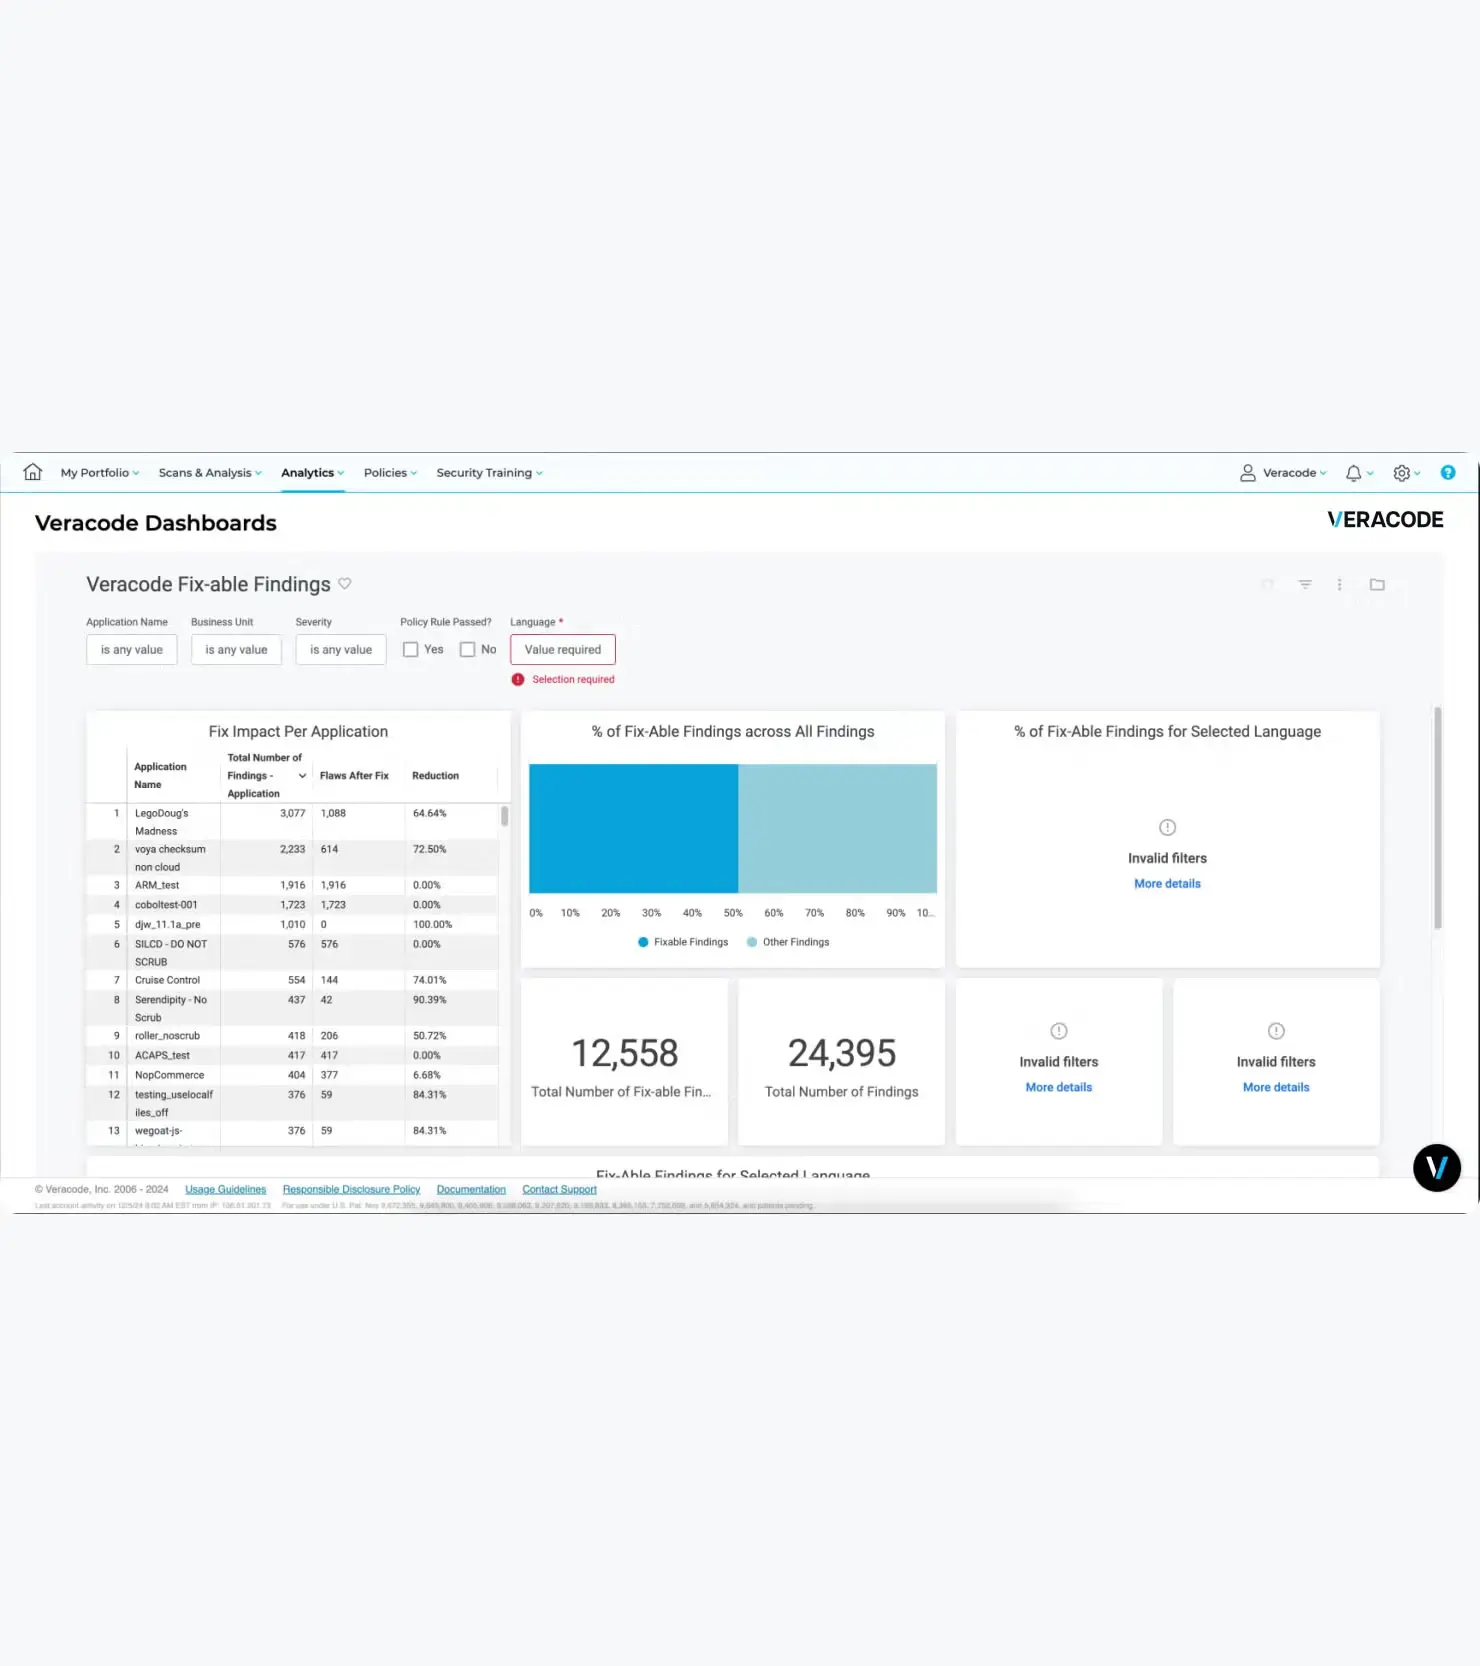Favorite the dashboard with the heart icon
Viewport: 1480px width, 1666px height.
click(x=345, y=584)
